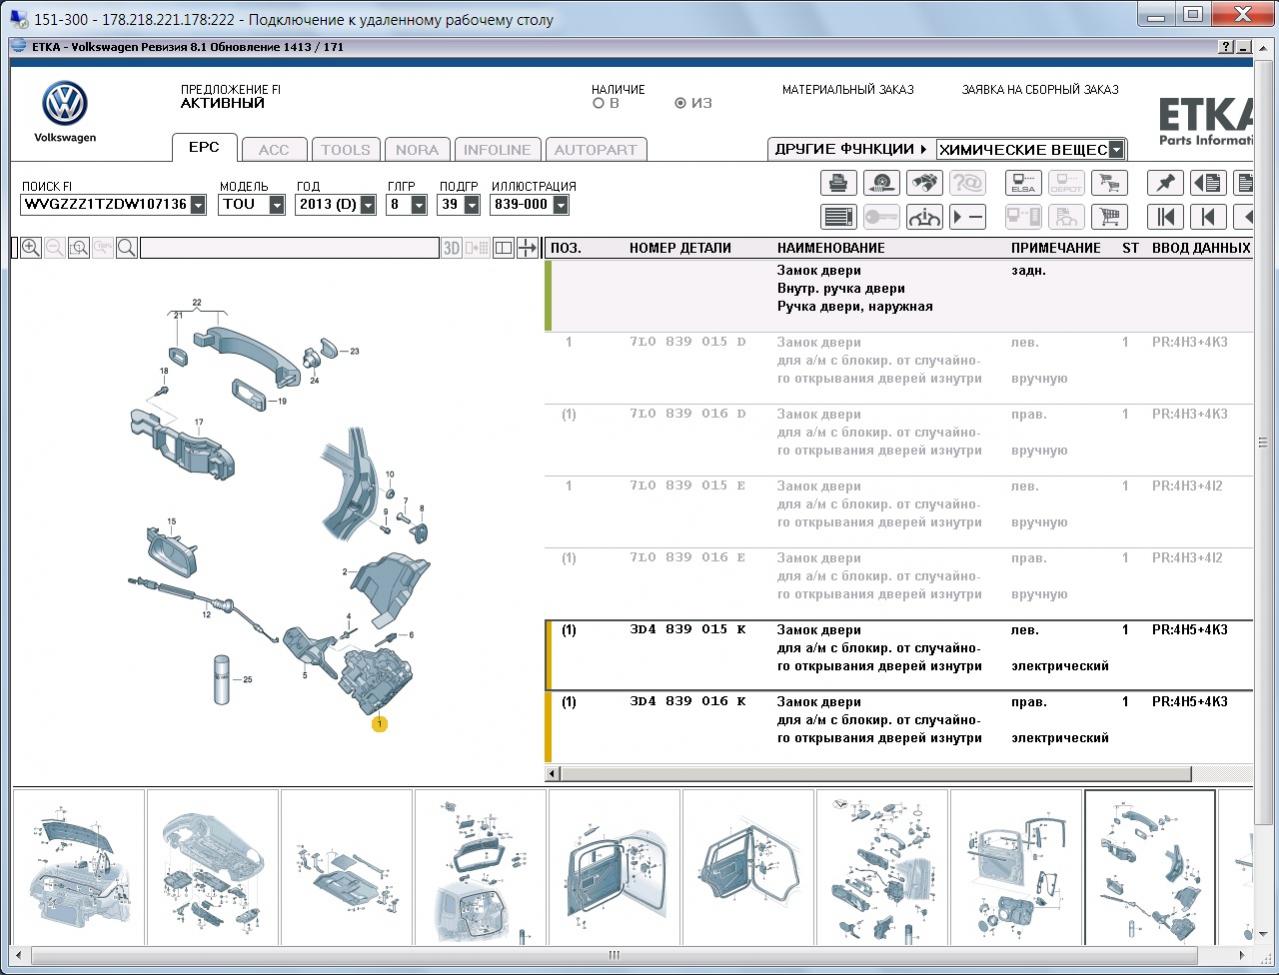
Task: Select the 'В' availability radio button
Action: [598, 103]
